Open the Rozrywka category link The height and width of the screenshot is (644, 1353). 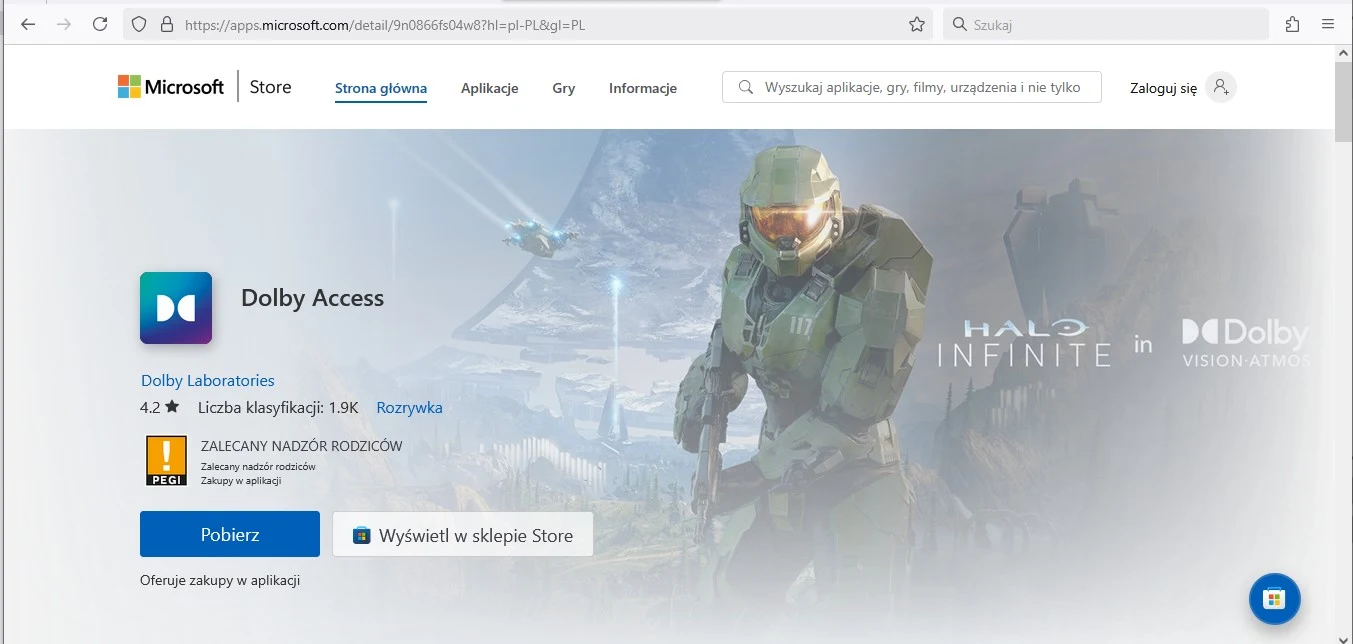click(409, 407)
